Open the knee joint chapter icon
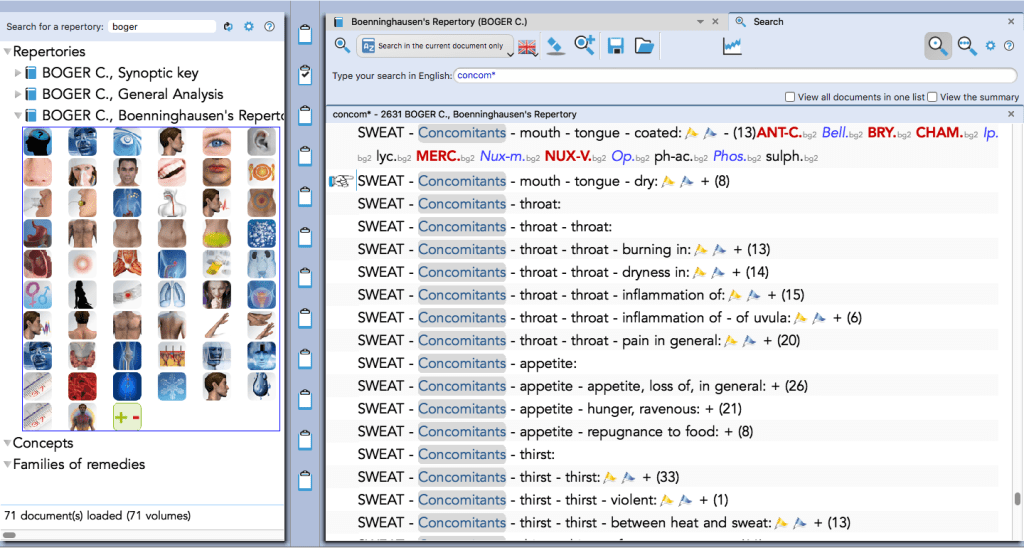The image size is (1024, 548). pyautogui.click(x=127, y=356)
